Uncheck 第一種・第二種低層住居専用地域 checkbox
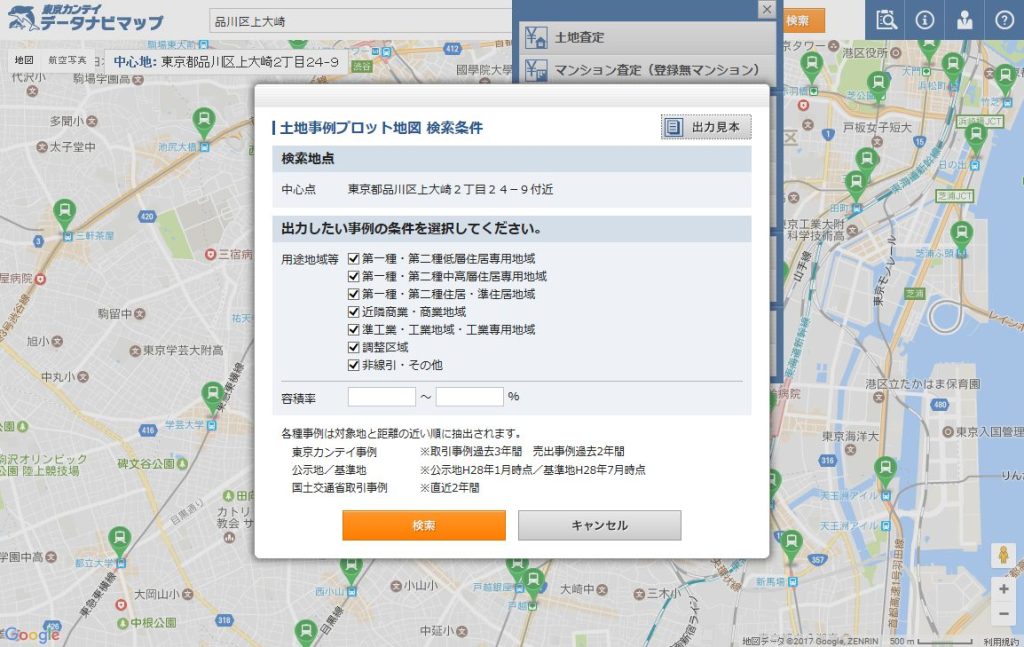The height and width of the screenshot is (647, 1024). [354, 258]
